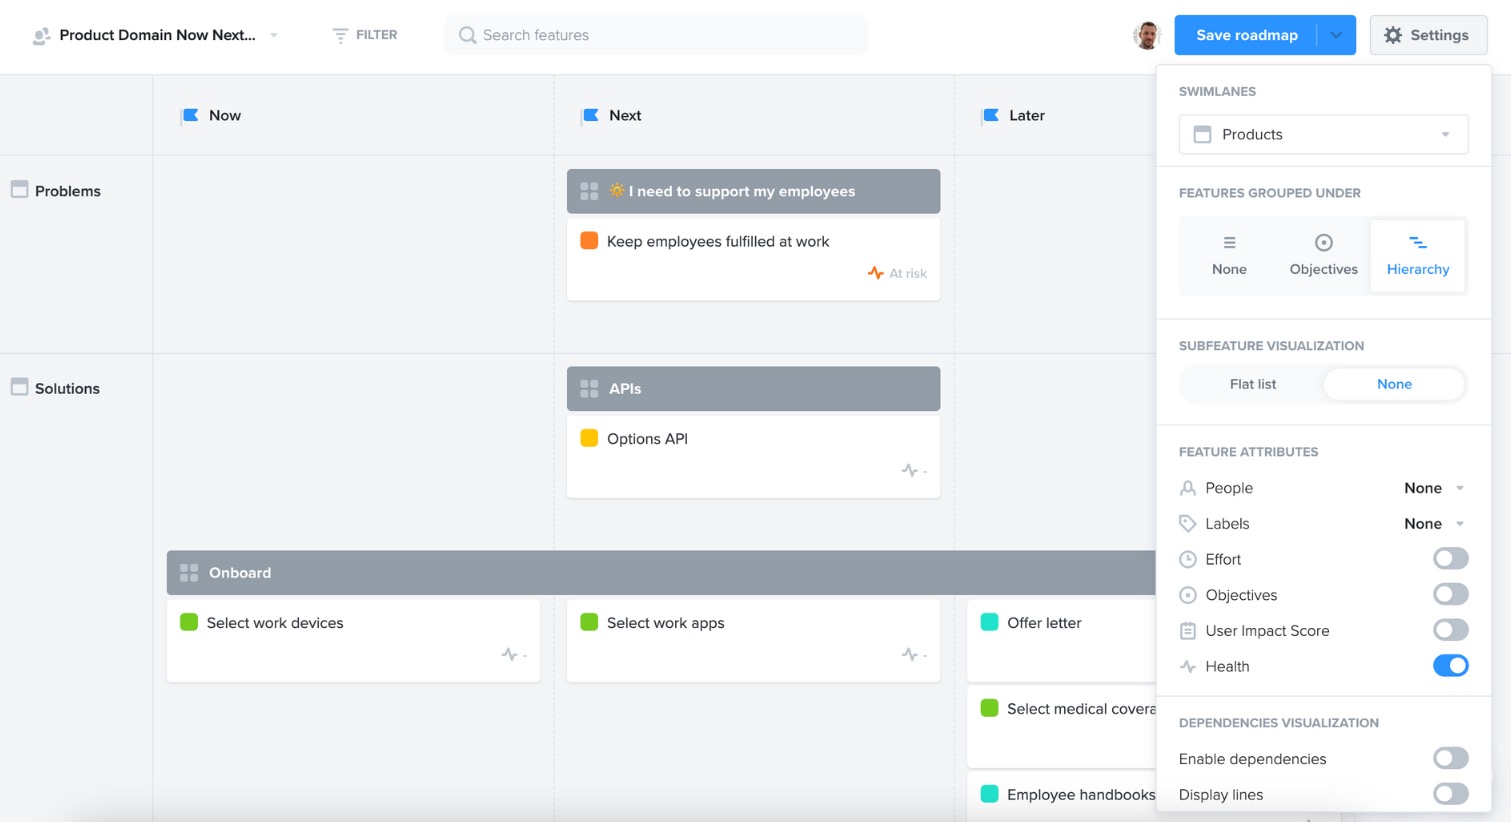Toggle Display lines switch
Viewport: 1511px width, 822px height.
click(x=1450, y=794)
